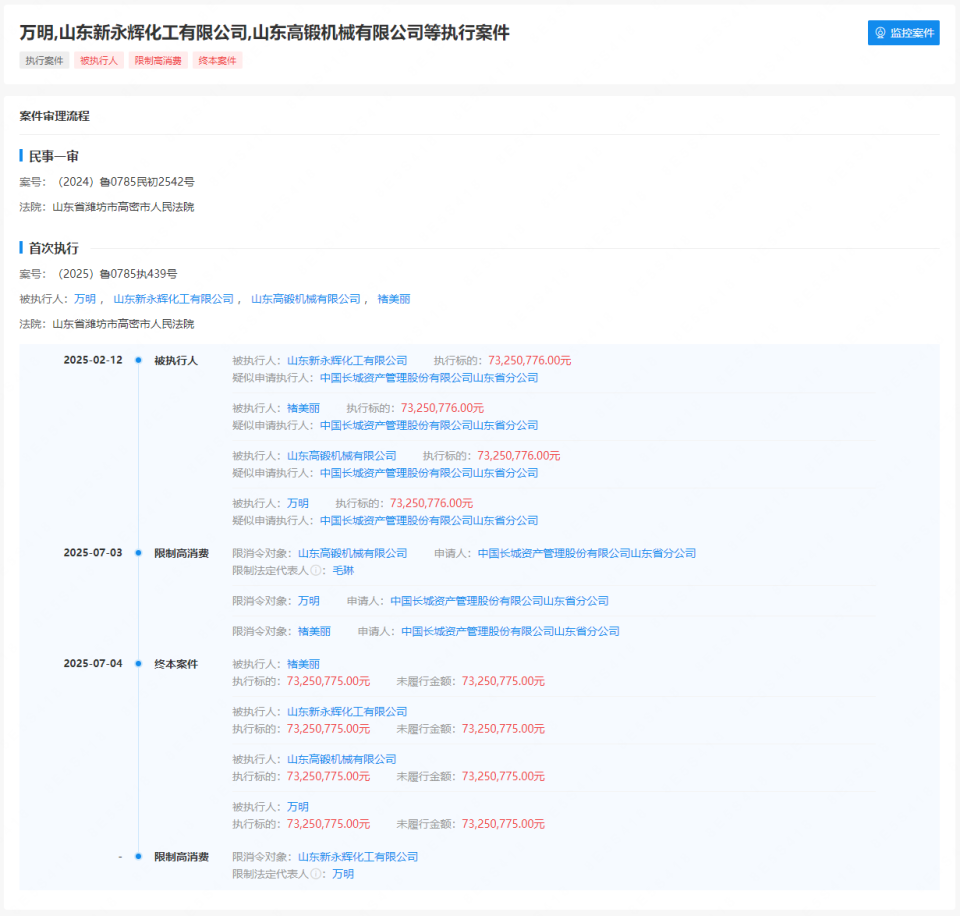The width and height of the screenshot is (960, 916).
Task: Click case number (2025)鲁0785执439号
Action: coord(116,274)
